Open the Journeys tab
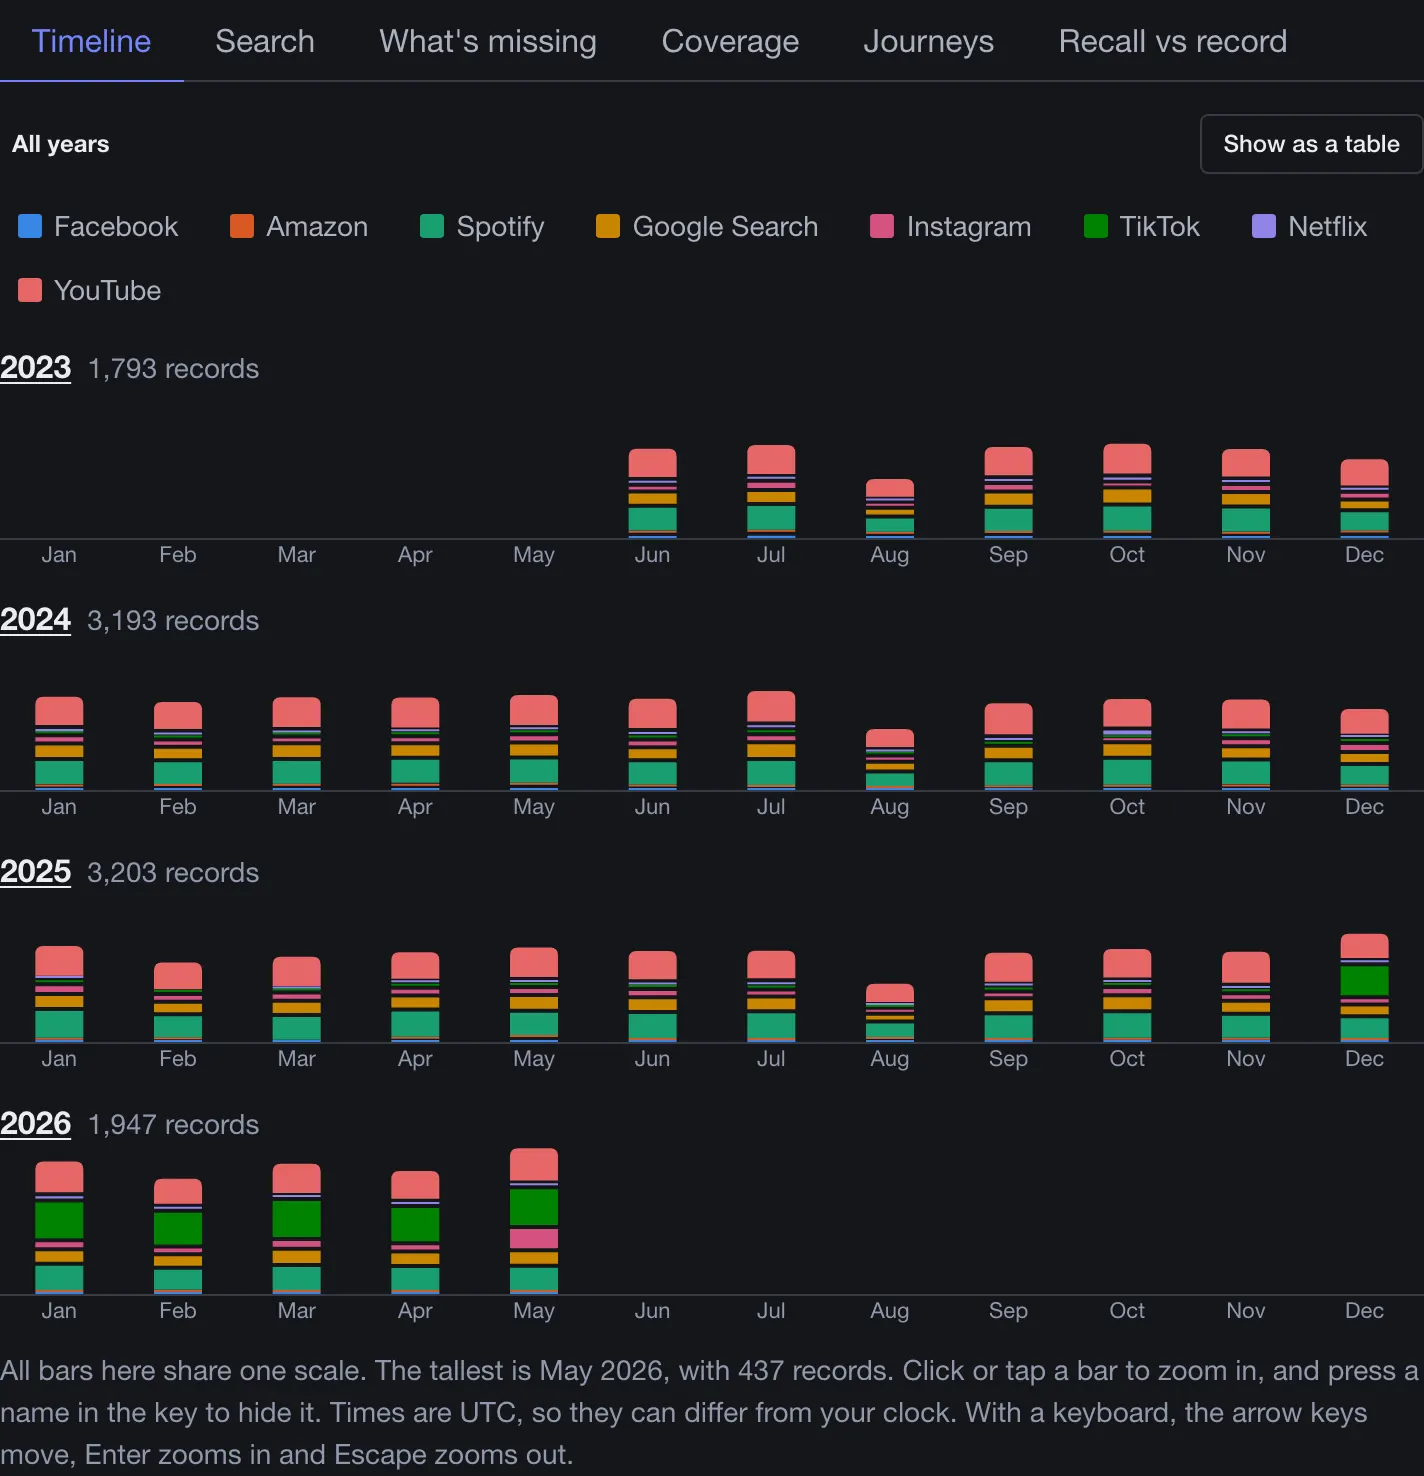Image resolution: width=1424 pixels, height=1476 pixels. pyautogui.click(x=928, y=41)
